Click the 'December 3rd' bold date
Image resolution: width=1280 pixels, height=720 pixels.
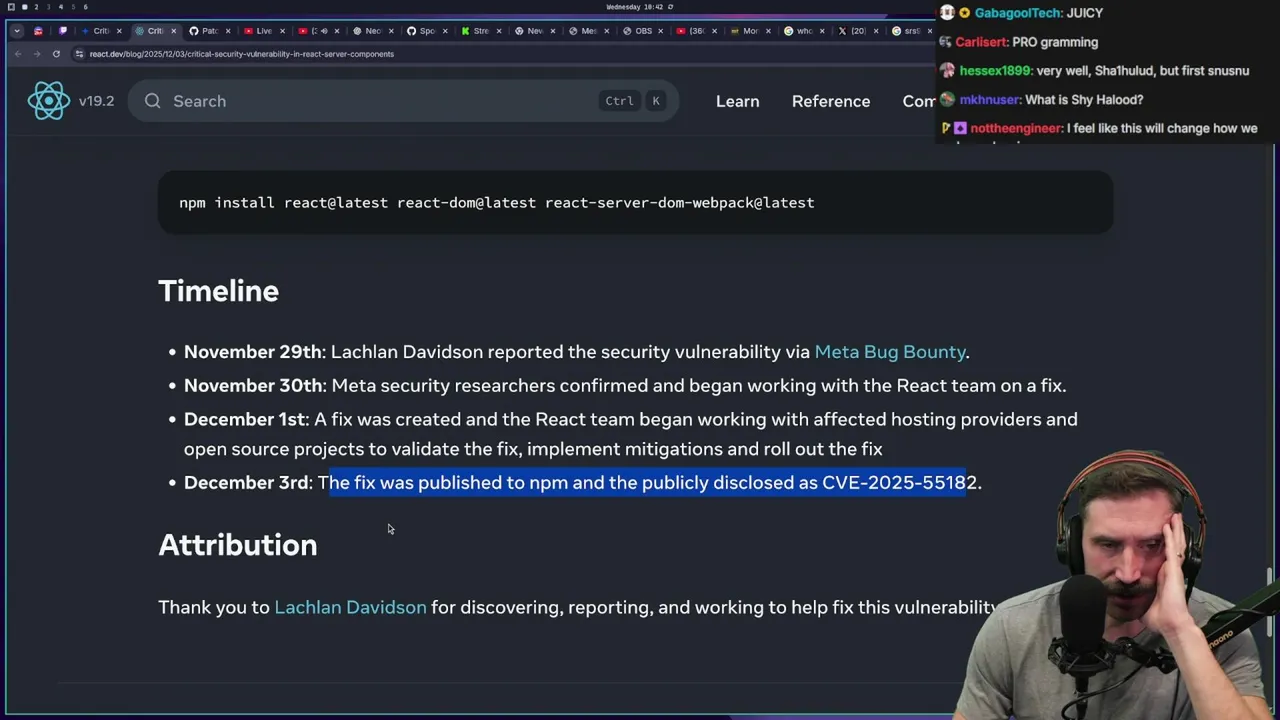tap(246, 482)
